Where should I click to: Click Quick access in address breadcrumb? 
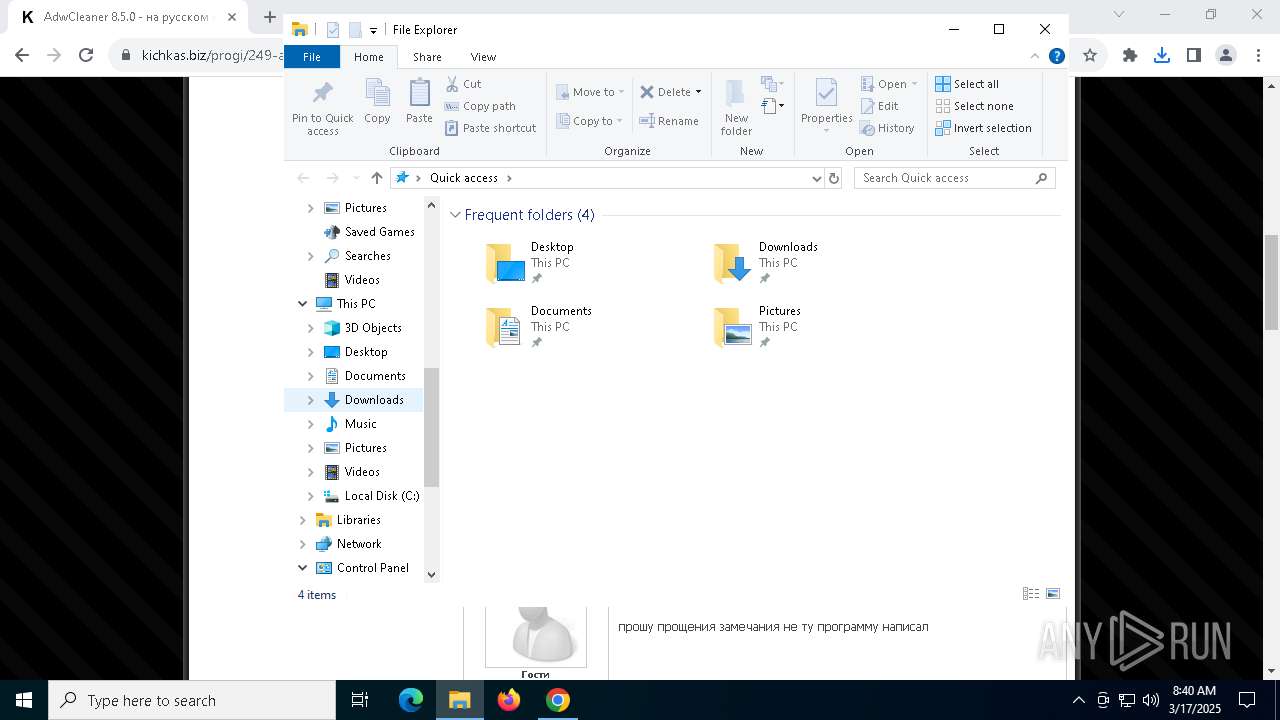[464, 178]
